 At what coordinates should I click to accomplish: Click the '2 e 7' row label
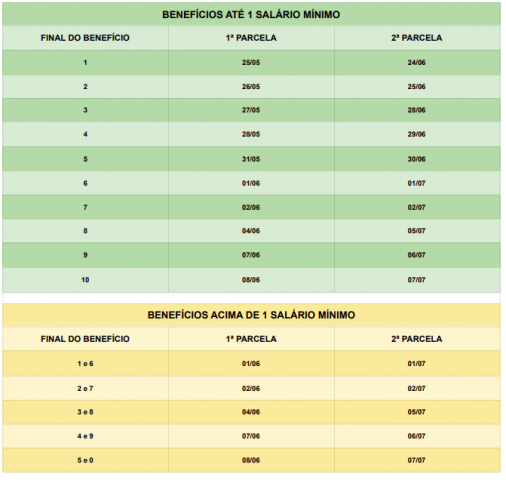(x=85, y=389)
